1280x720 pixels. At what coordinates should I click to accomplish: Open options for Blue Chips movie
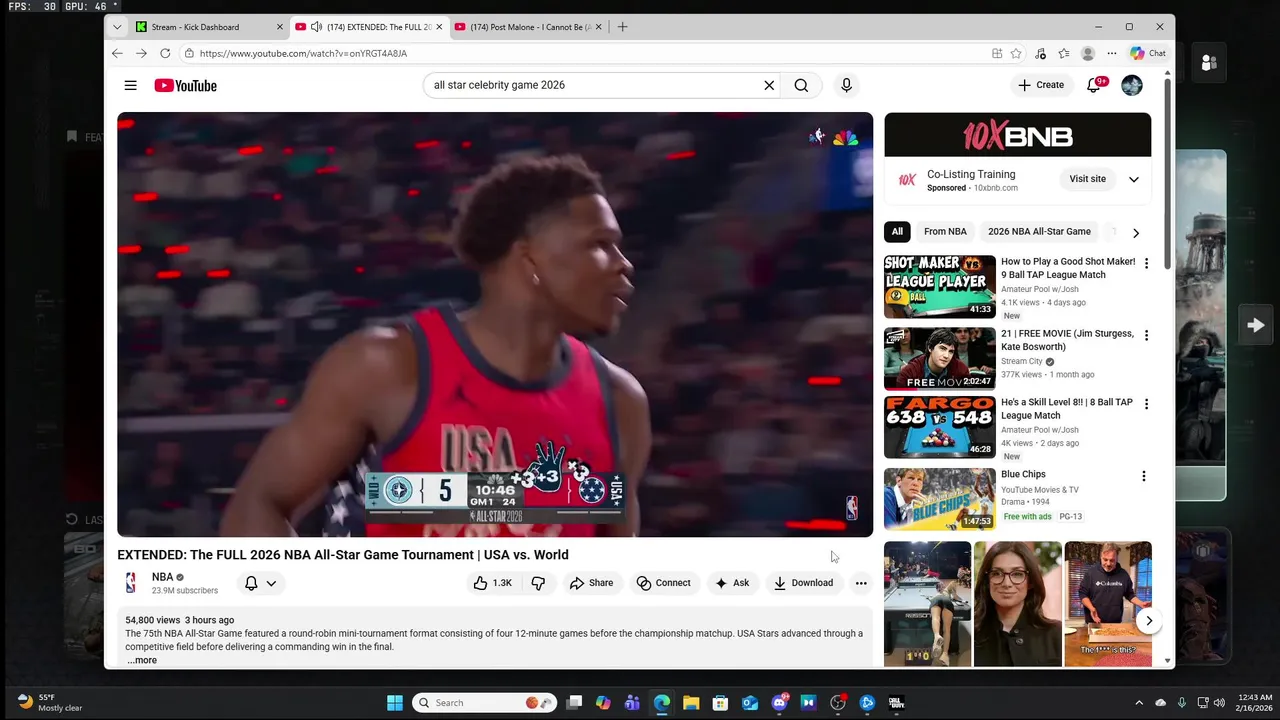(x=1146, y=476)
